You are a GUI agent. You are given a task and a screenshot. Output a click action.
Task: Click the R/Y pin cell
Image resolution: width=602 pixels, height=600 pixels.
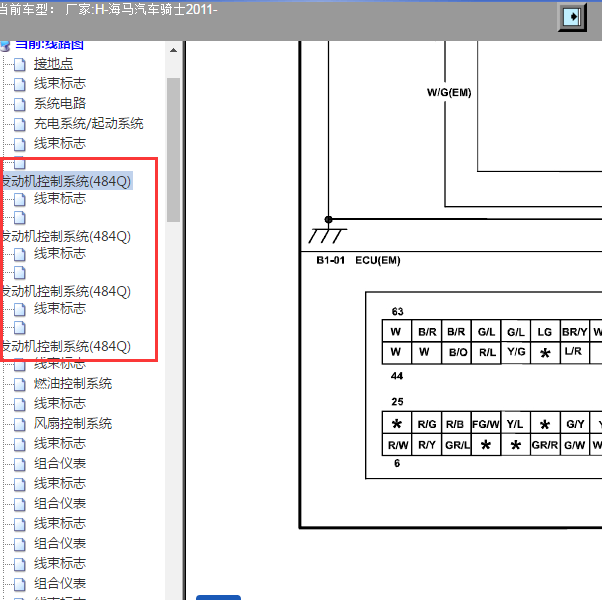pyautogui.click(x=427, y=445)
